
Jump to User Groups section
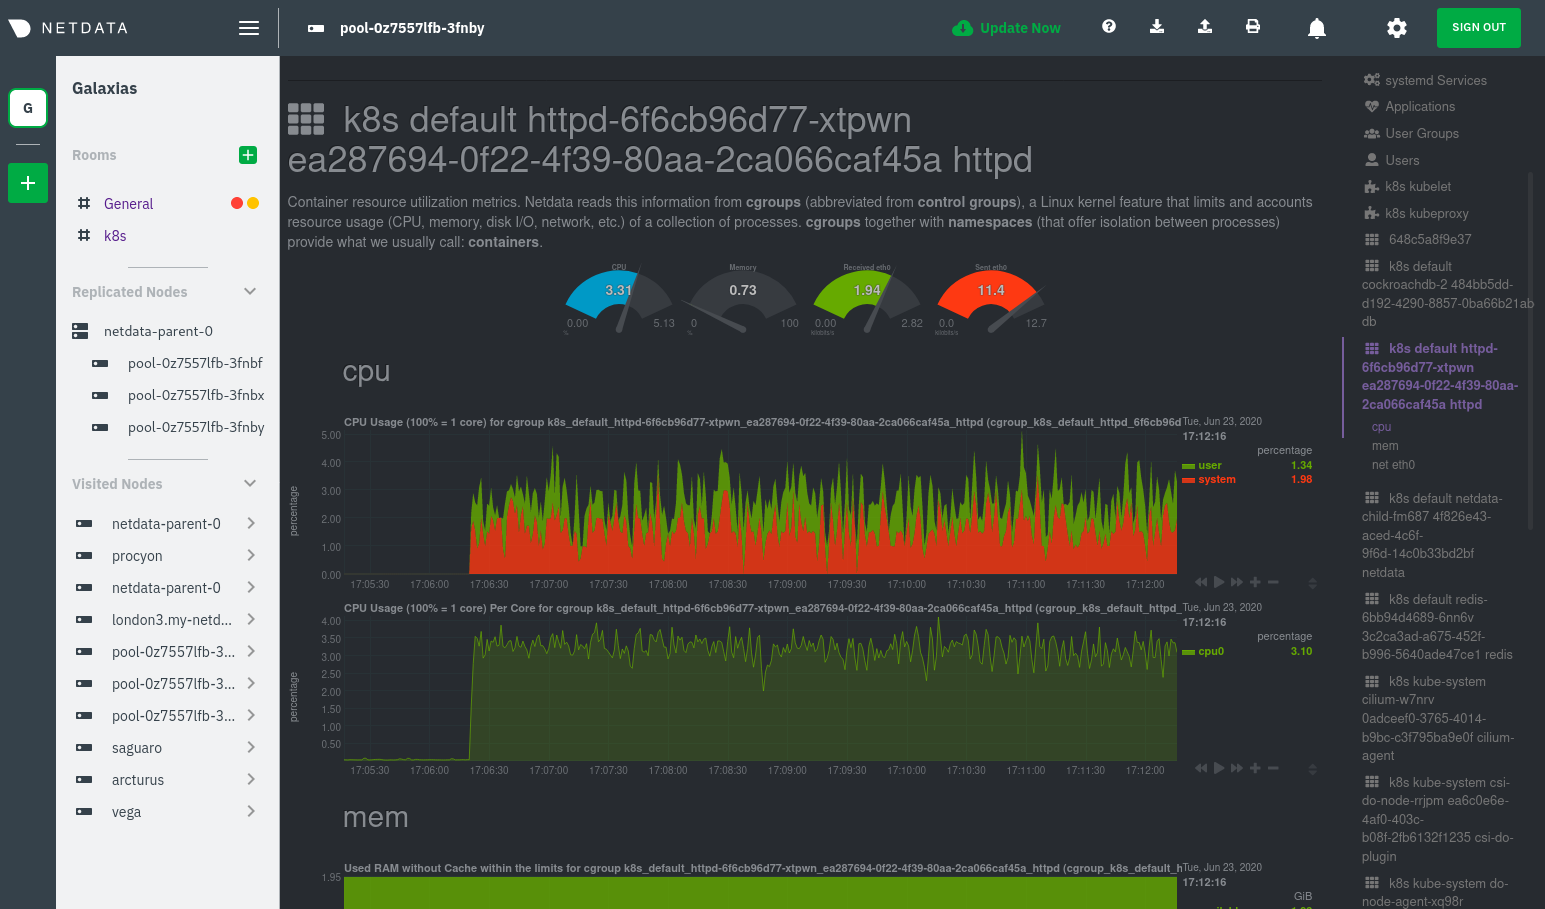click(1421, 133)
